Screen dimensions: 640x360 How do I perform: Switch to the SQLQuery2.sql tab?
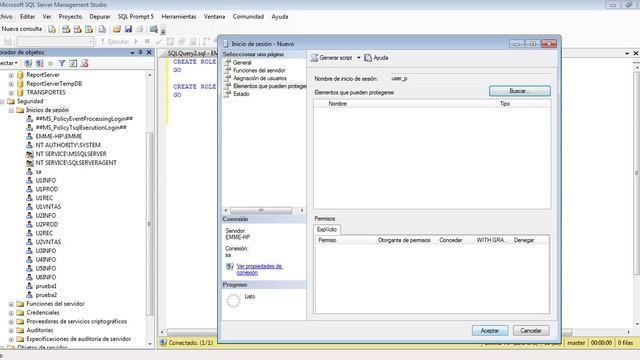[x=191, y=53]
